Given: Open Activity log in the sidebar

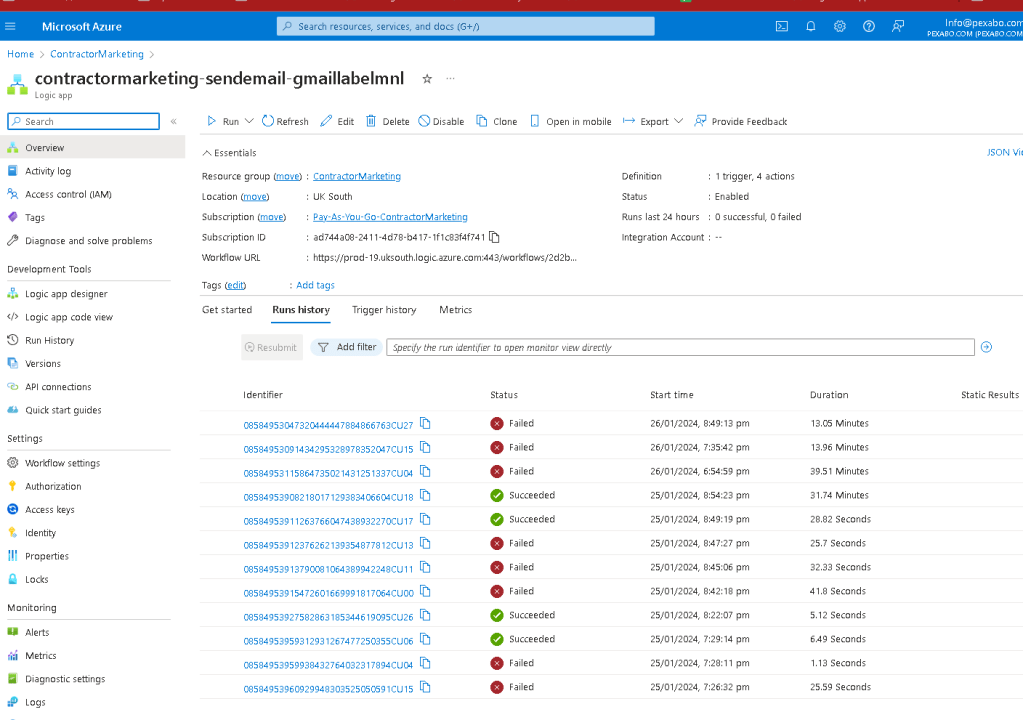Looking at the screenshot, I should point(48,171).
